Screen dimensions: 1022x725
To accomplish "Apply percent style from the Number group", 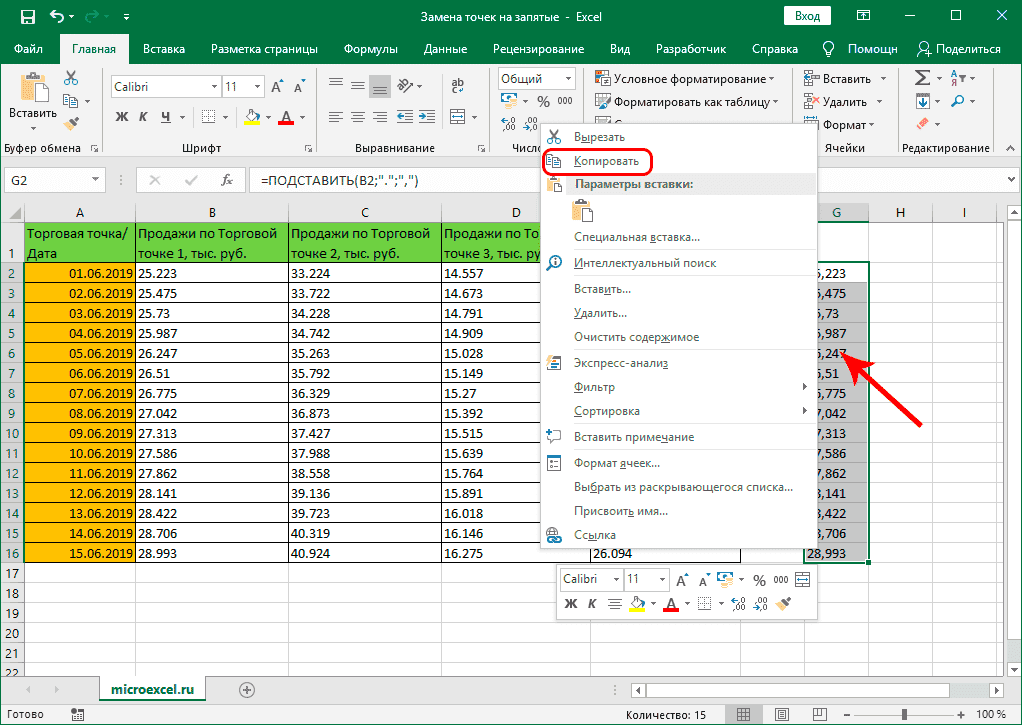I will coord(544,102).
